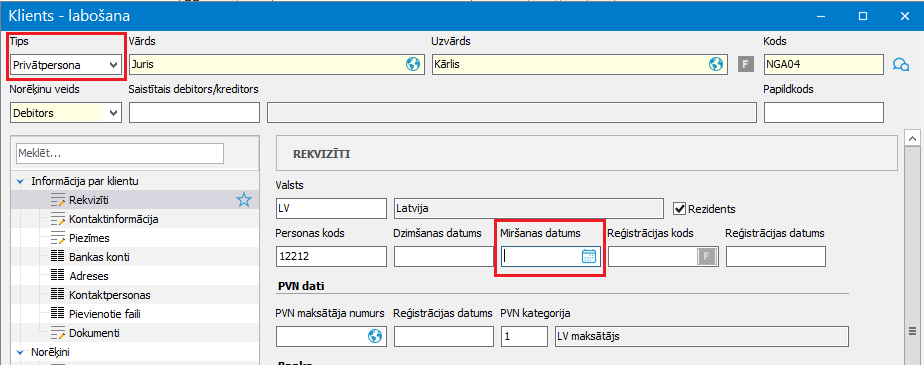
Task: Open the Tips dropdown Privātpersona
Action: coord(65,64)
